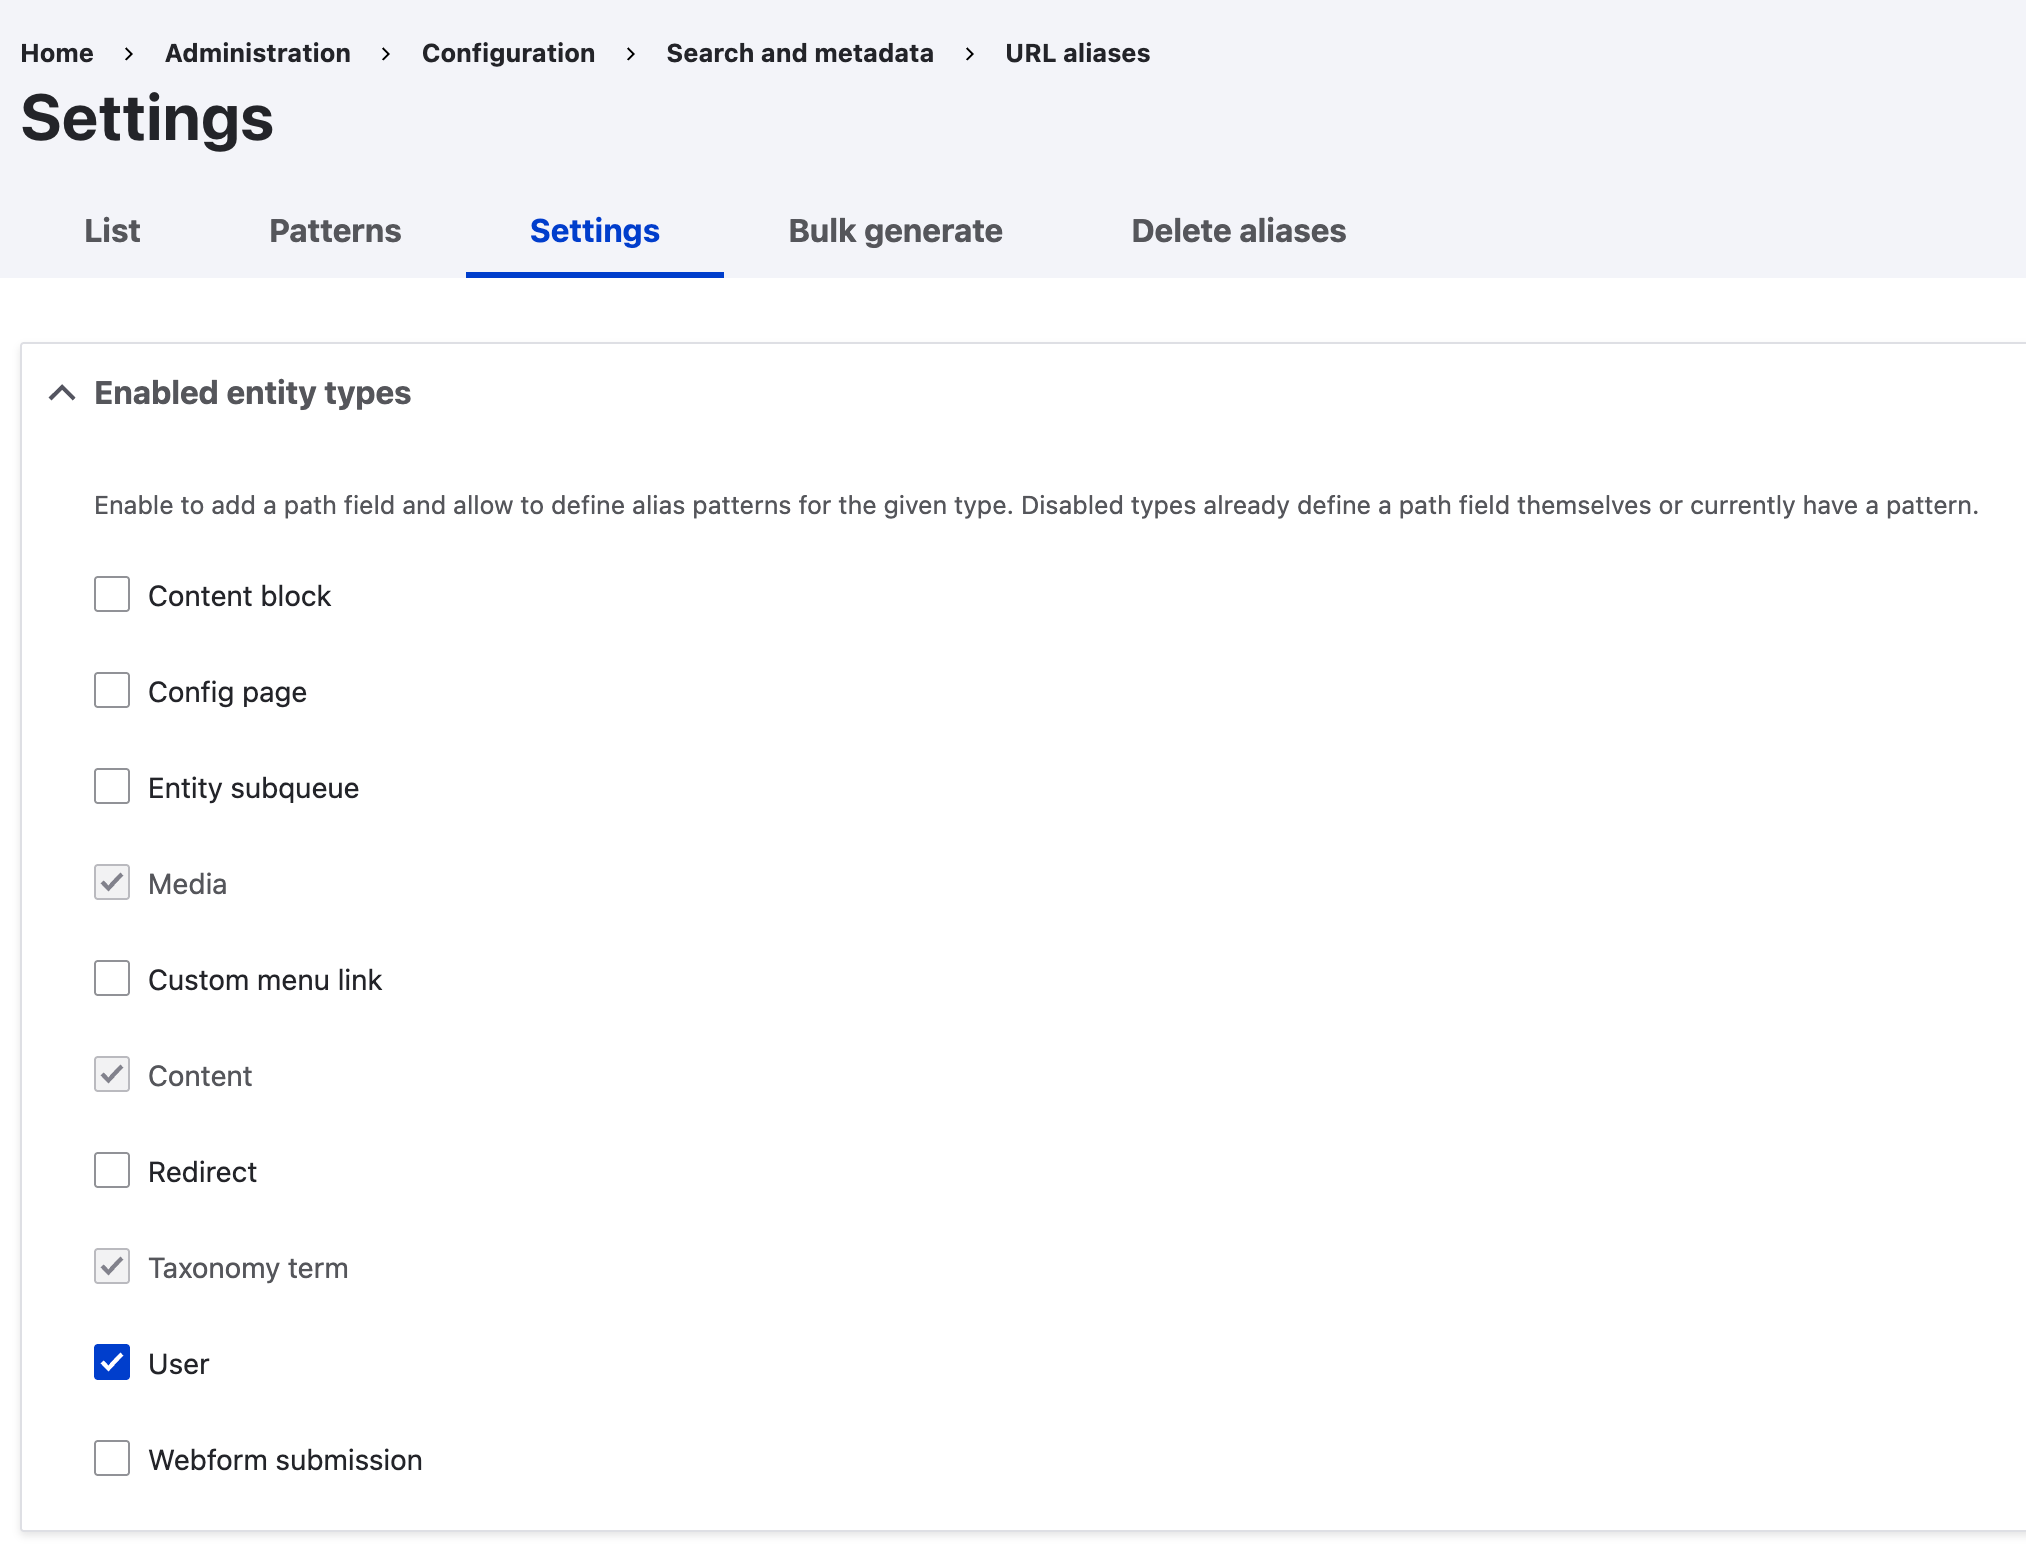Check the Entity subqueue option
The height and width of the screenshot is (1558, 2026).
pyautogui.click(x=112, y=786)
